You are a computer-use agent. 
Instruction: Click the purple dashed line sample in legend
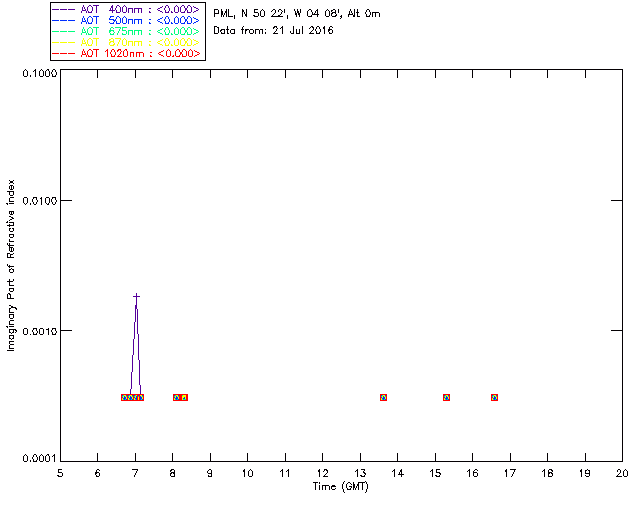point(64,9)
